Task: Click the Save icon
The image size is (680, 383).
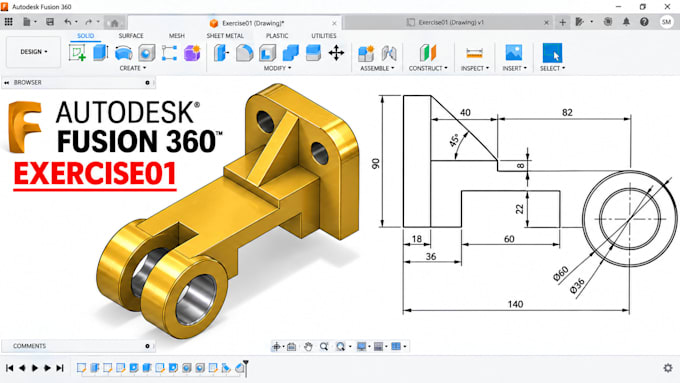Action: coord(50,22)
